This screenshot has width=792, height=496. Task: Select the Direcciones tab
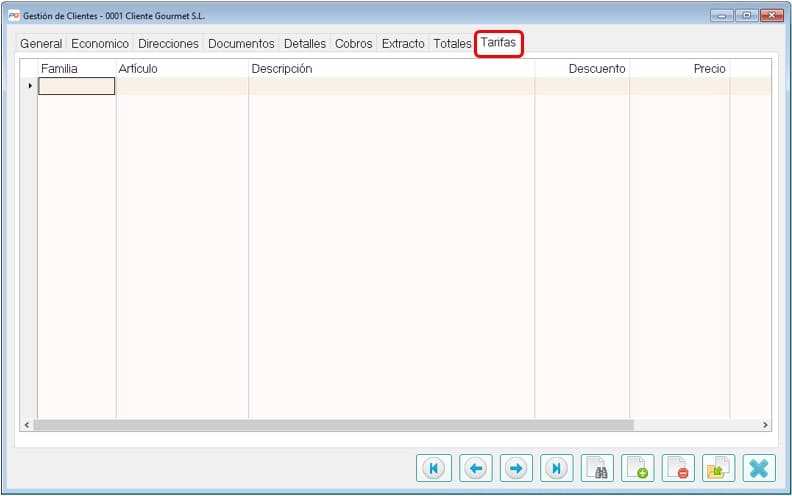pyautogui.click(x=168, y=43)
